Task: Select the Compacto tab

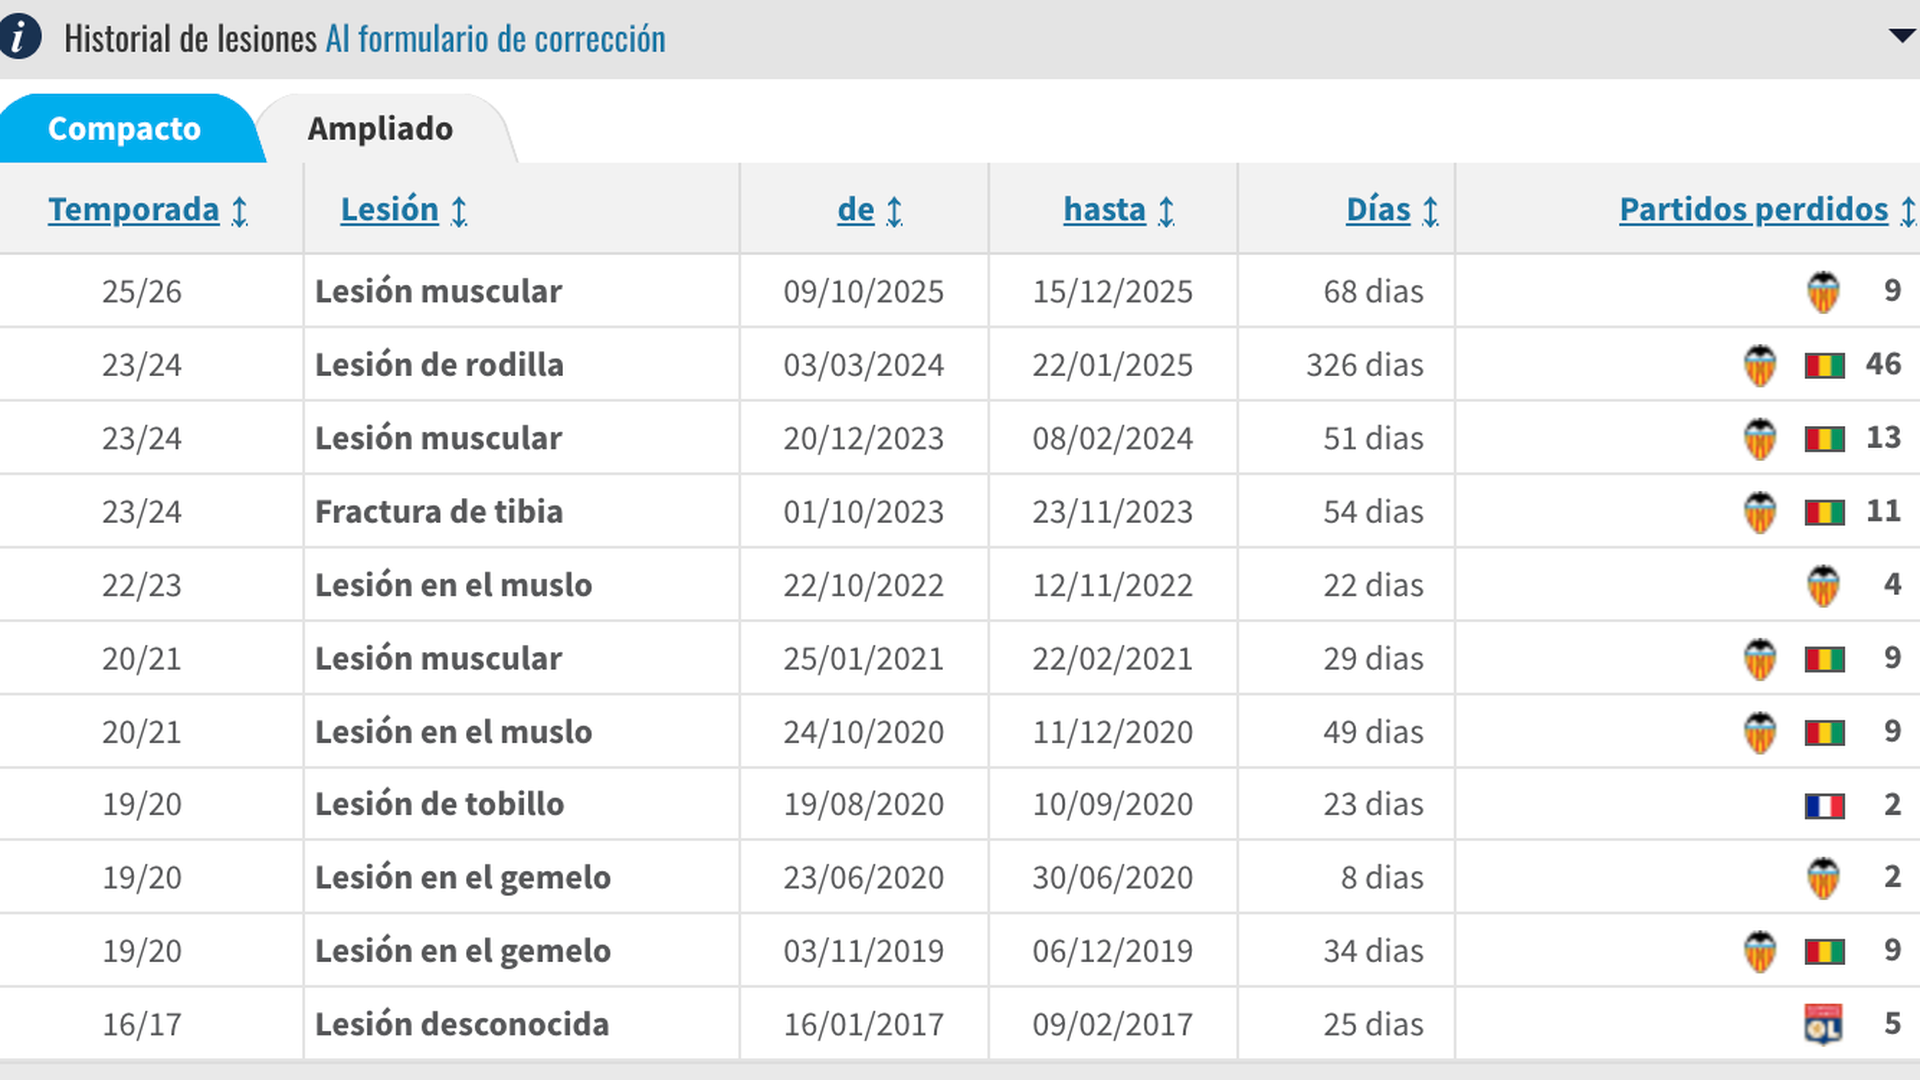Action: coord(127,128)
